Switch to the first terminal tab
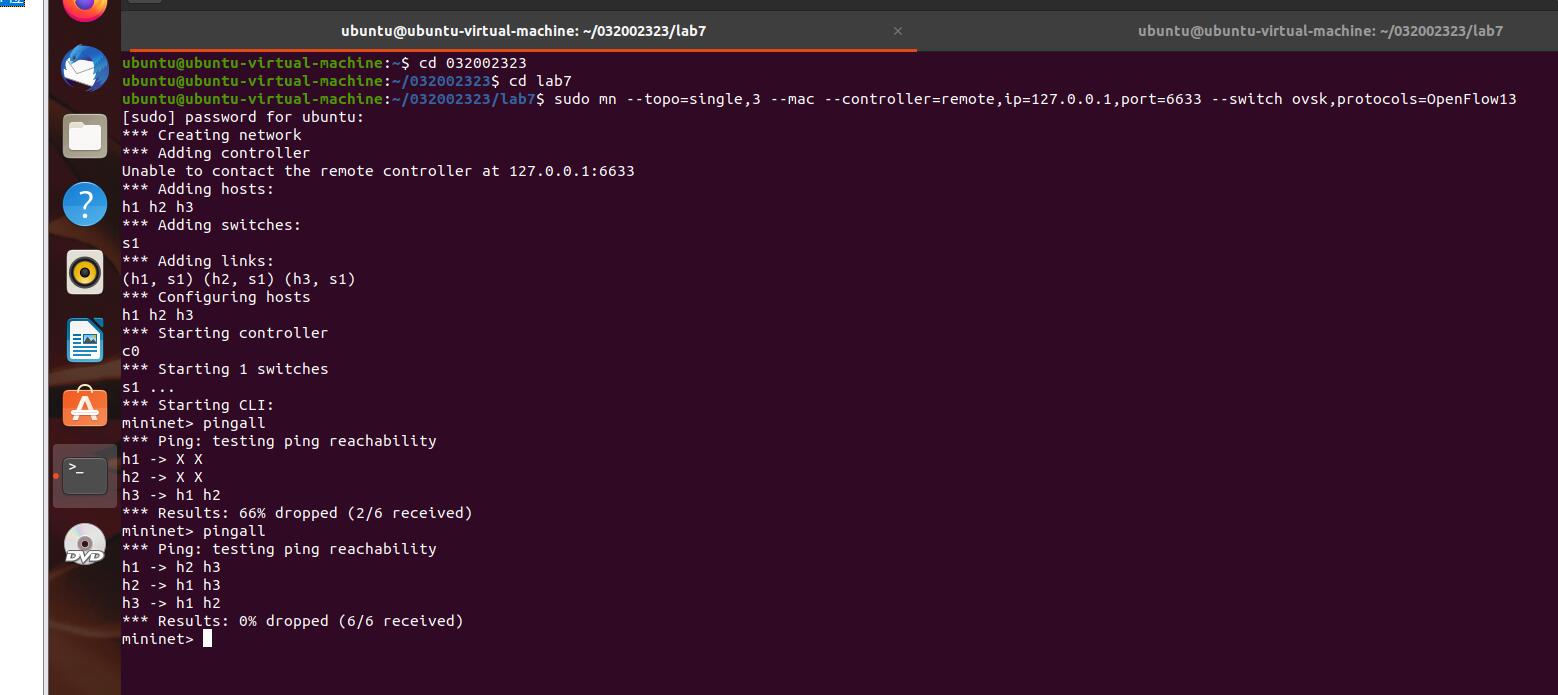 point(523,31)
